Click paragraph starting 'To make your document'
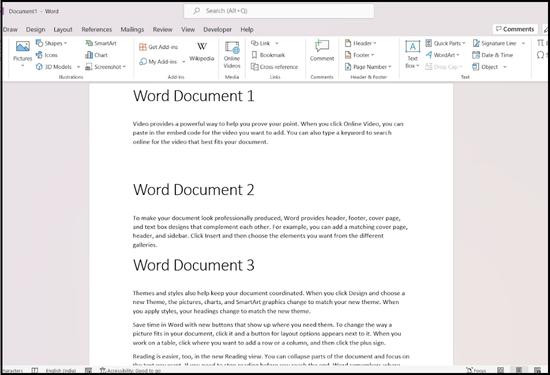 pyautogui.click(x=270, y=231)
